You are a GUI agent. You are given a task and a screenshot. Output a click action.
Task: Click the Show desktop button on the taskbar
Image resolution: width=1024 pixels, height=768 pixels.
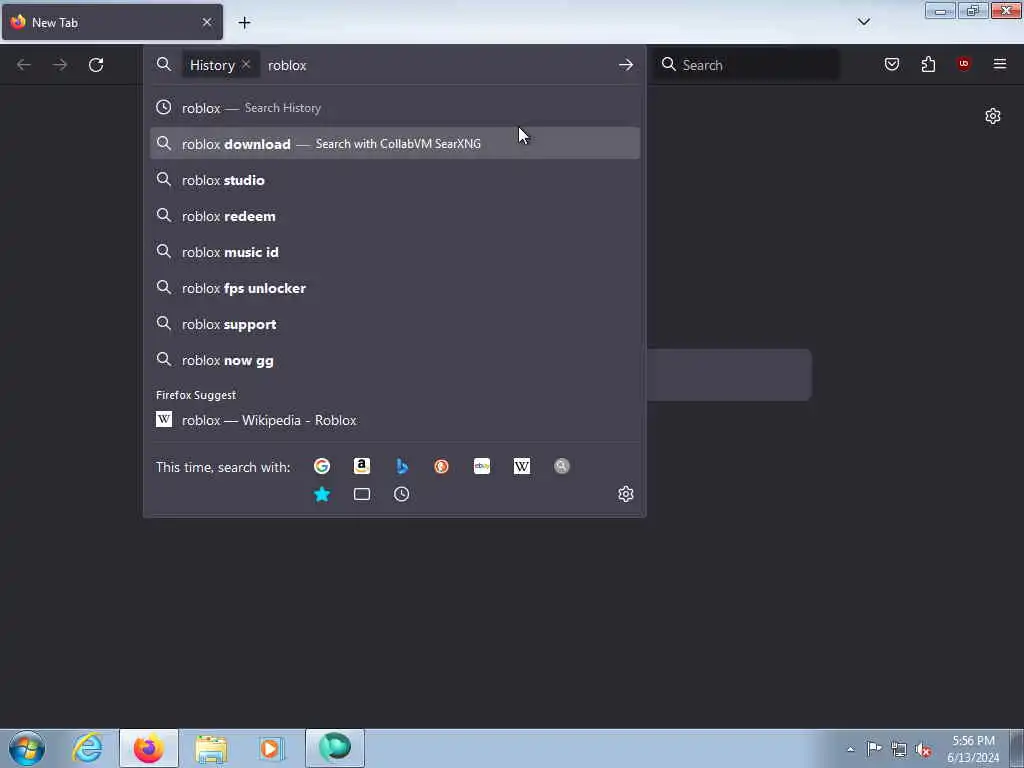(1017, 748)
